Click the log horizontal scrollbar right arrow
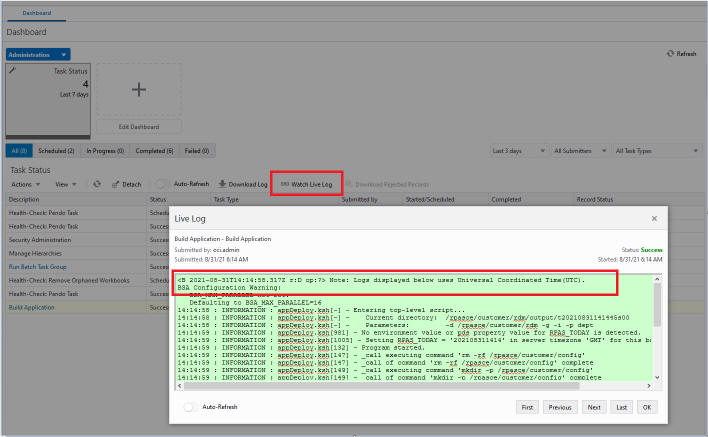This screenshot has width=708, height=437. (x=649, y=386)
